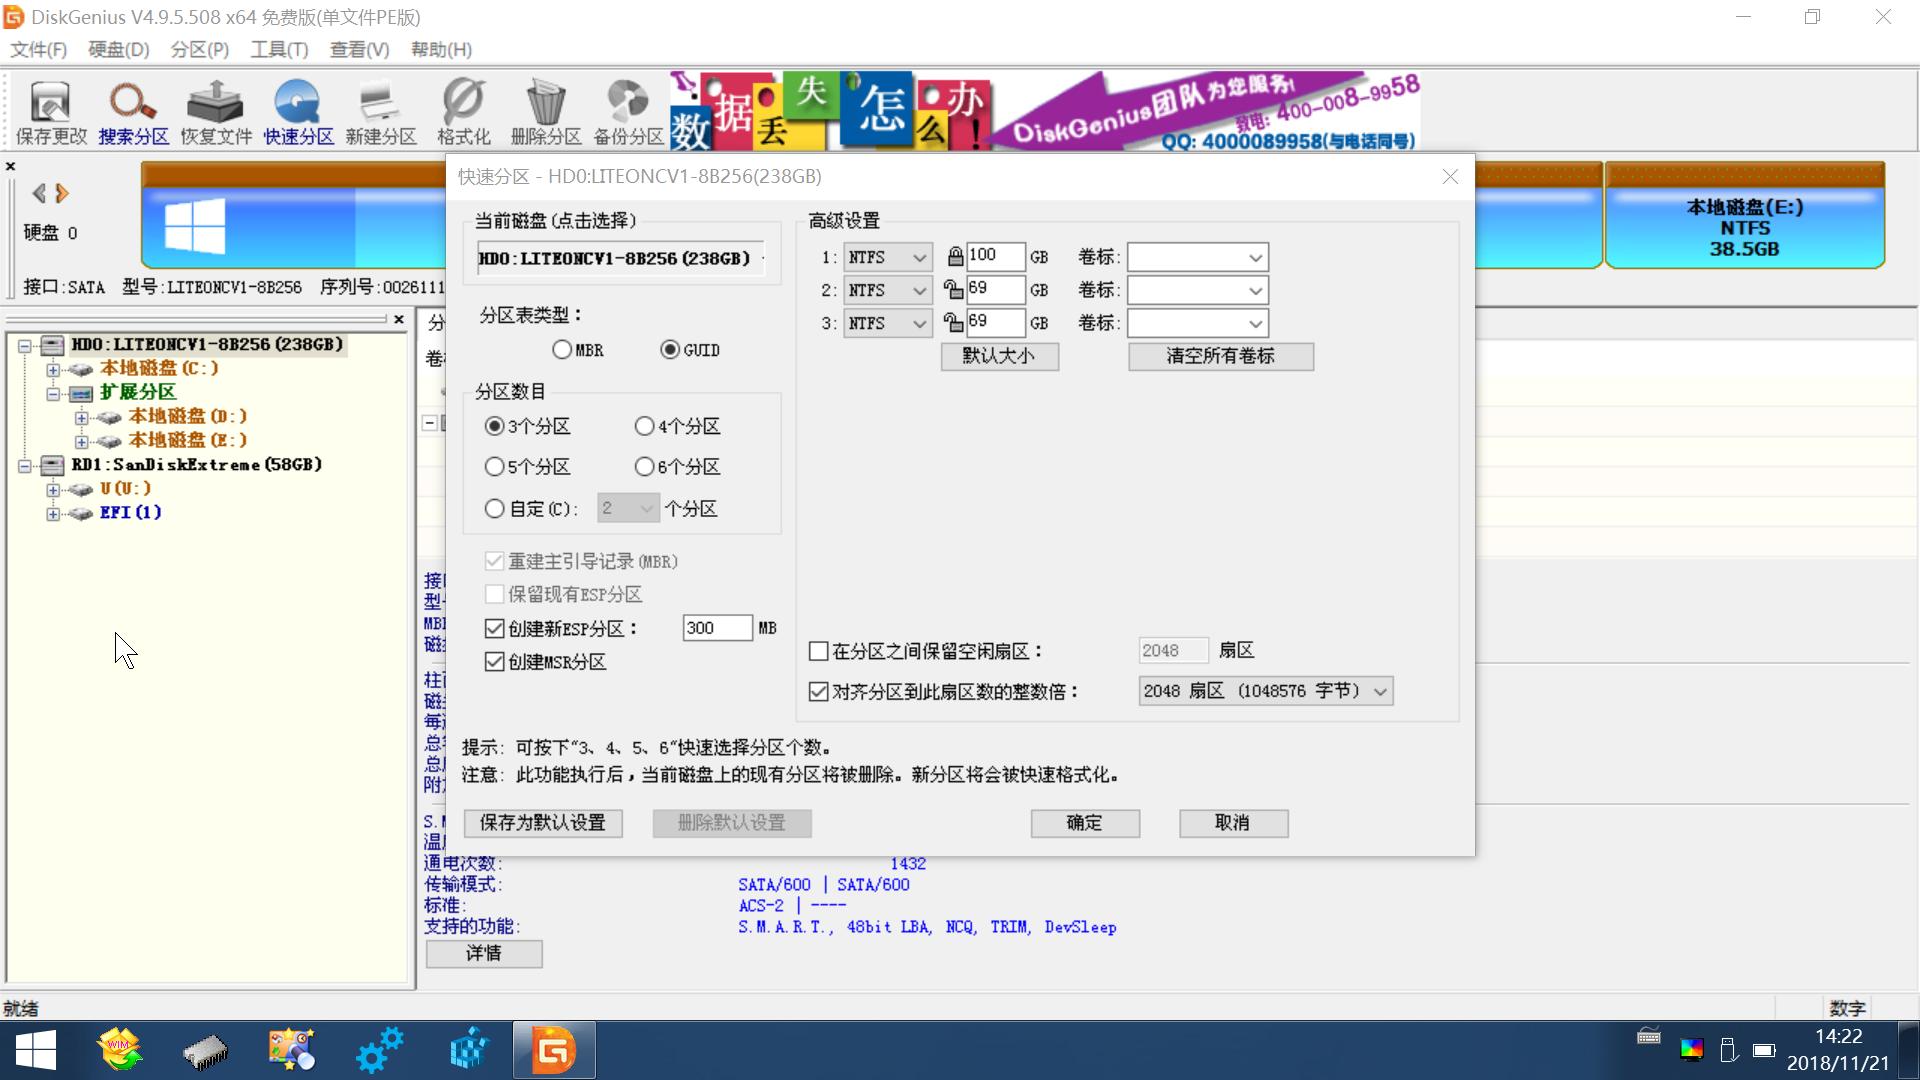Screen dimensions: 1920x1080
Task: Uncheck 创建MSR分区 checkbox
Action: click(x=494, y=661)
